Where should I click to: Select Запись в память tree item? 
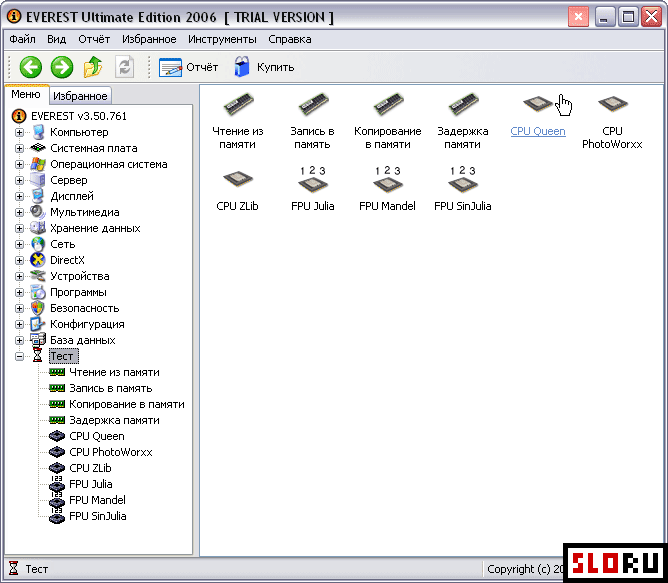coord(111,388)
